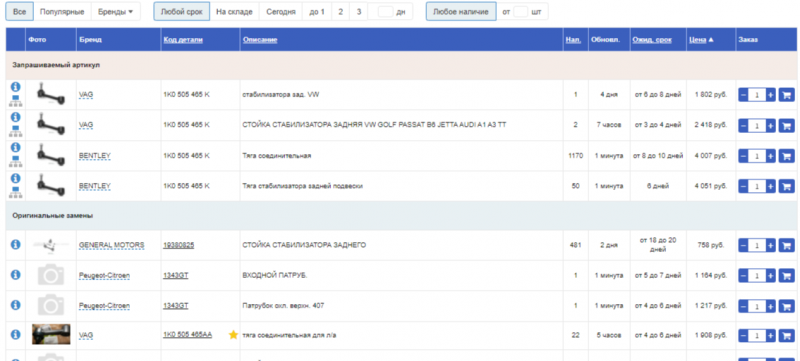800x361 pixels.
Task: Select the Любое наличие filter
Action: pos(461,11)
